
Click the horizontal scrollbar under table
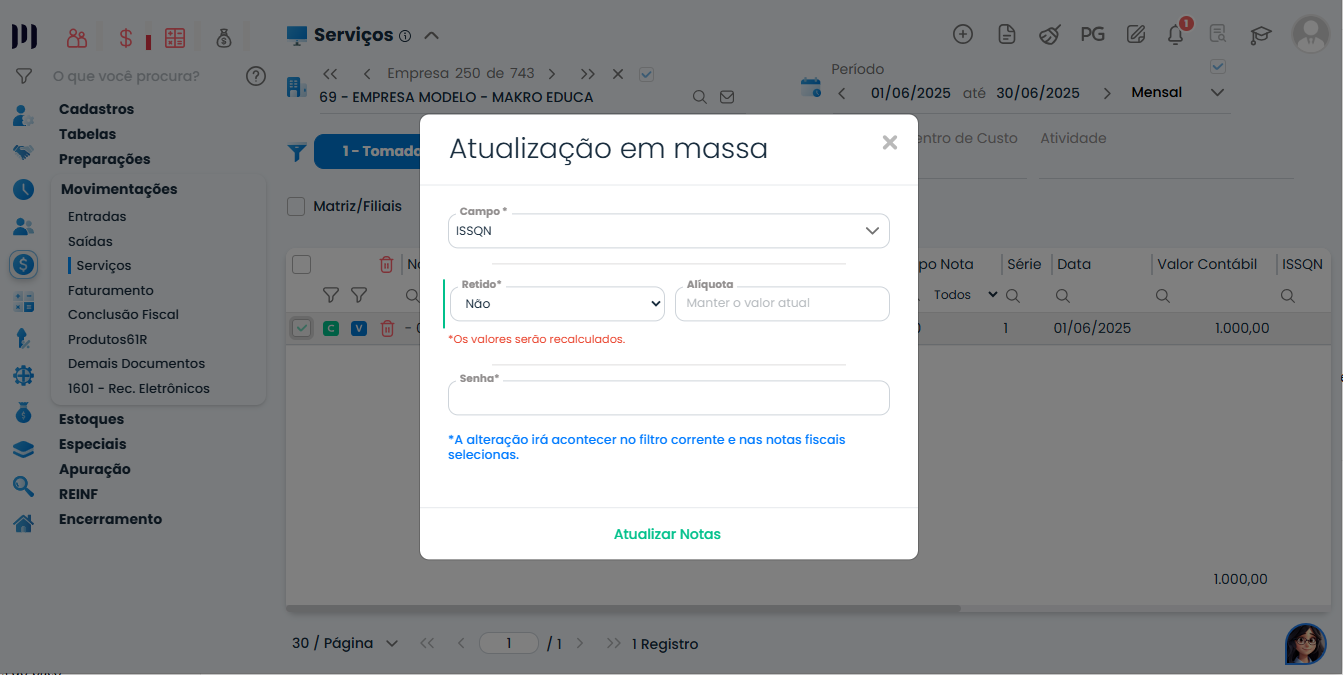click(623, 608)
